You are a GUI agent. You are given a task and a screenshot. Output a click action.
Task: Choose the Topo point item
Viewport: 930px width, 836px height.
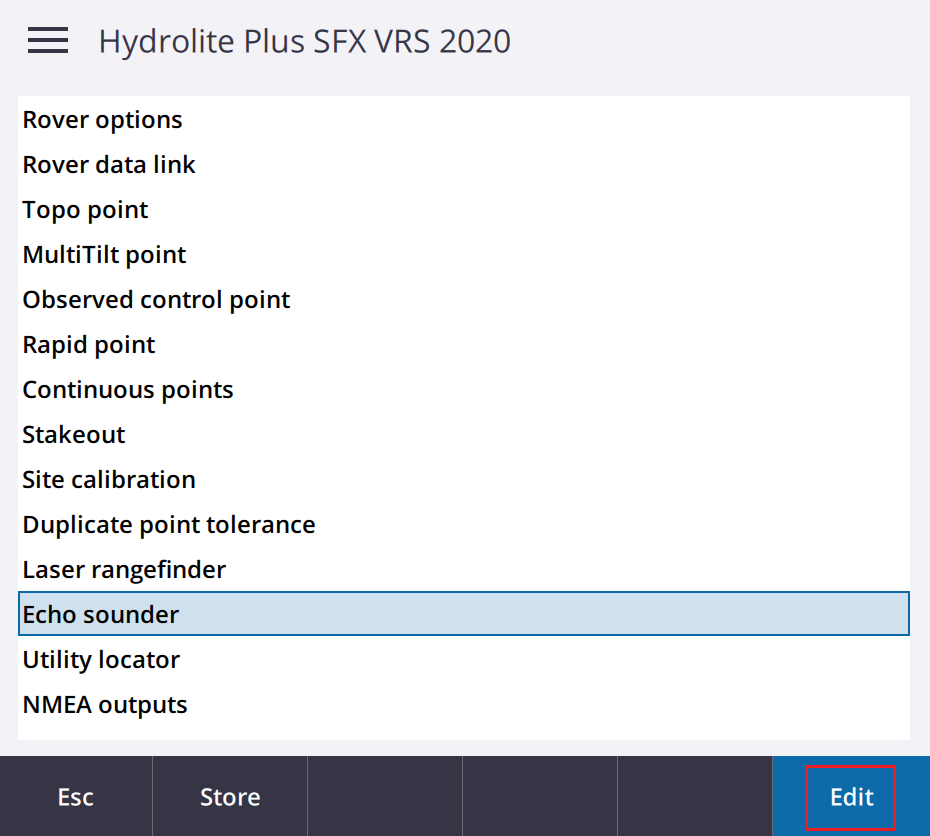point(464,210)
